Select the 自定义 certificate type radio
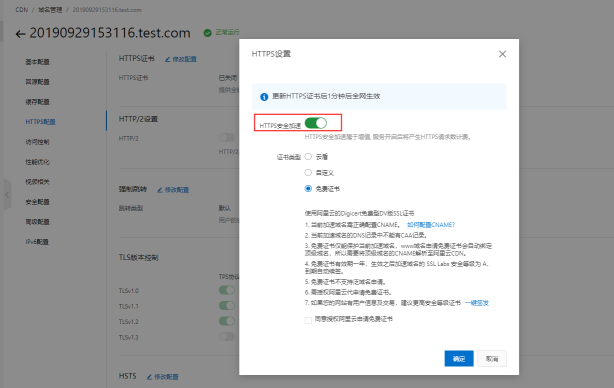Viewport: 614px width, 388px height. tap(308, 173)
